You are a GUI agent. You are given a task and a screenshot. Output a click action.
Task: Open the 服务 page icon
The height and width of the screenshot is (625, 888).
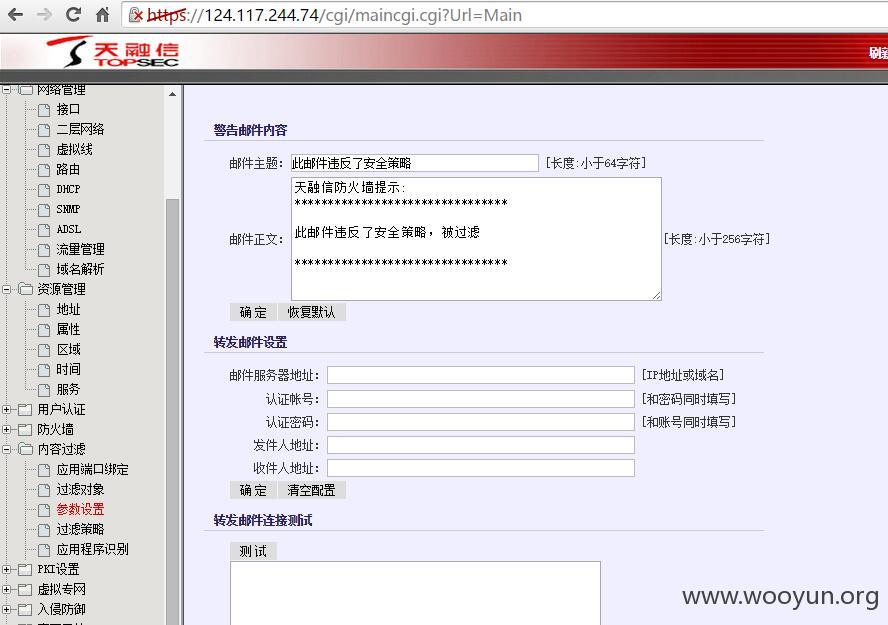click(44, 390)
